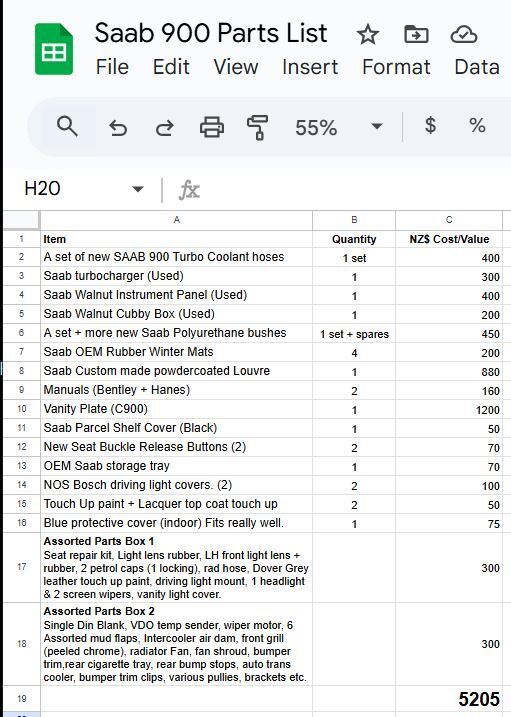Select the 'Assorted Parts Box 2' cell
Screen dimensions: 511x717
coord(176,643)
